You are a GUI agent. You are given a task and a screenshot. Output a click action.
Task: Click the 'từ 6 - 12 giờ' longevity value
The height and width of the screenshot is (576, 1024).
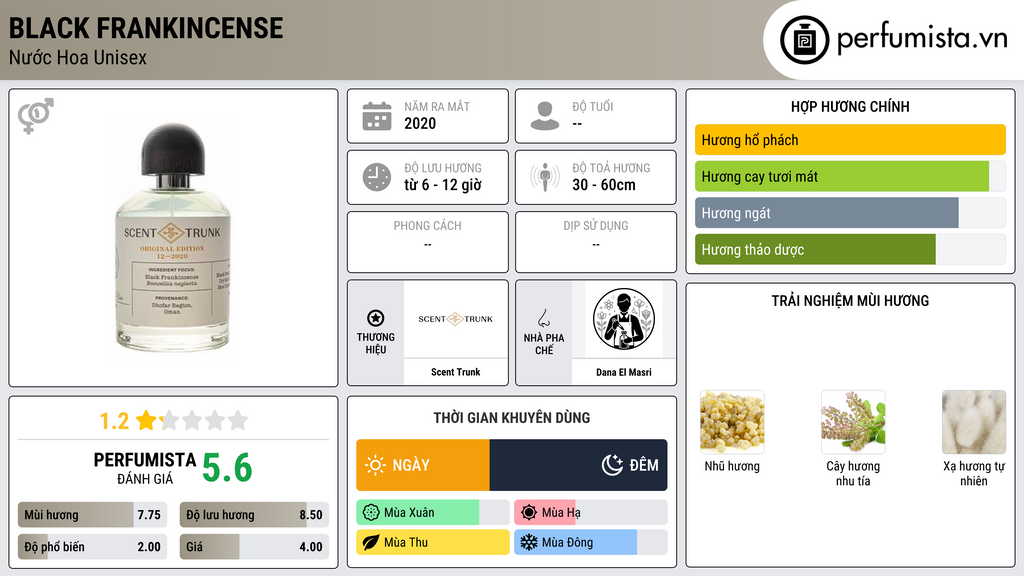point(443,185)
